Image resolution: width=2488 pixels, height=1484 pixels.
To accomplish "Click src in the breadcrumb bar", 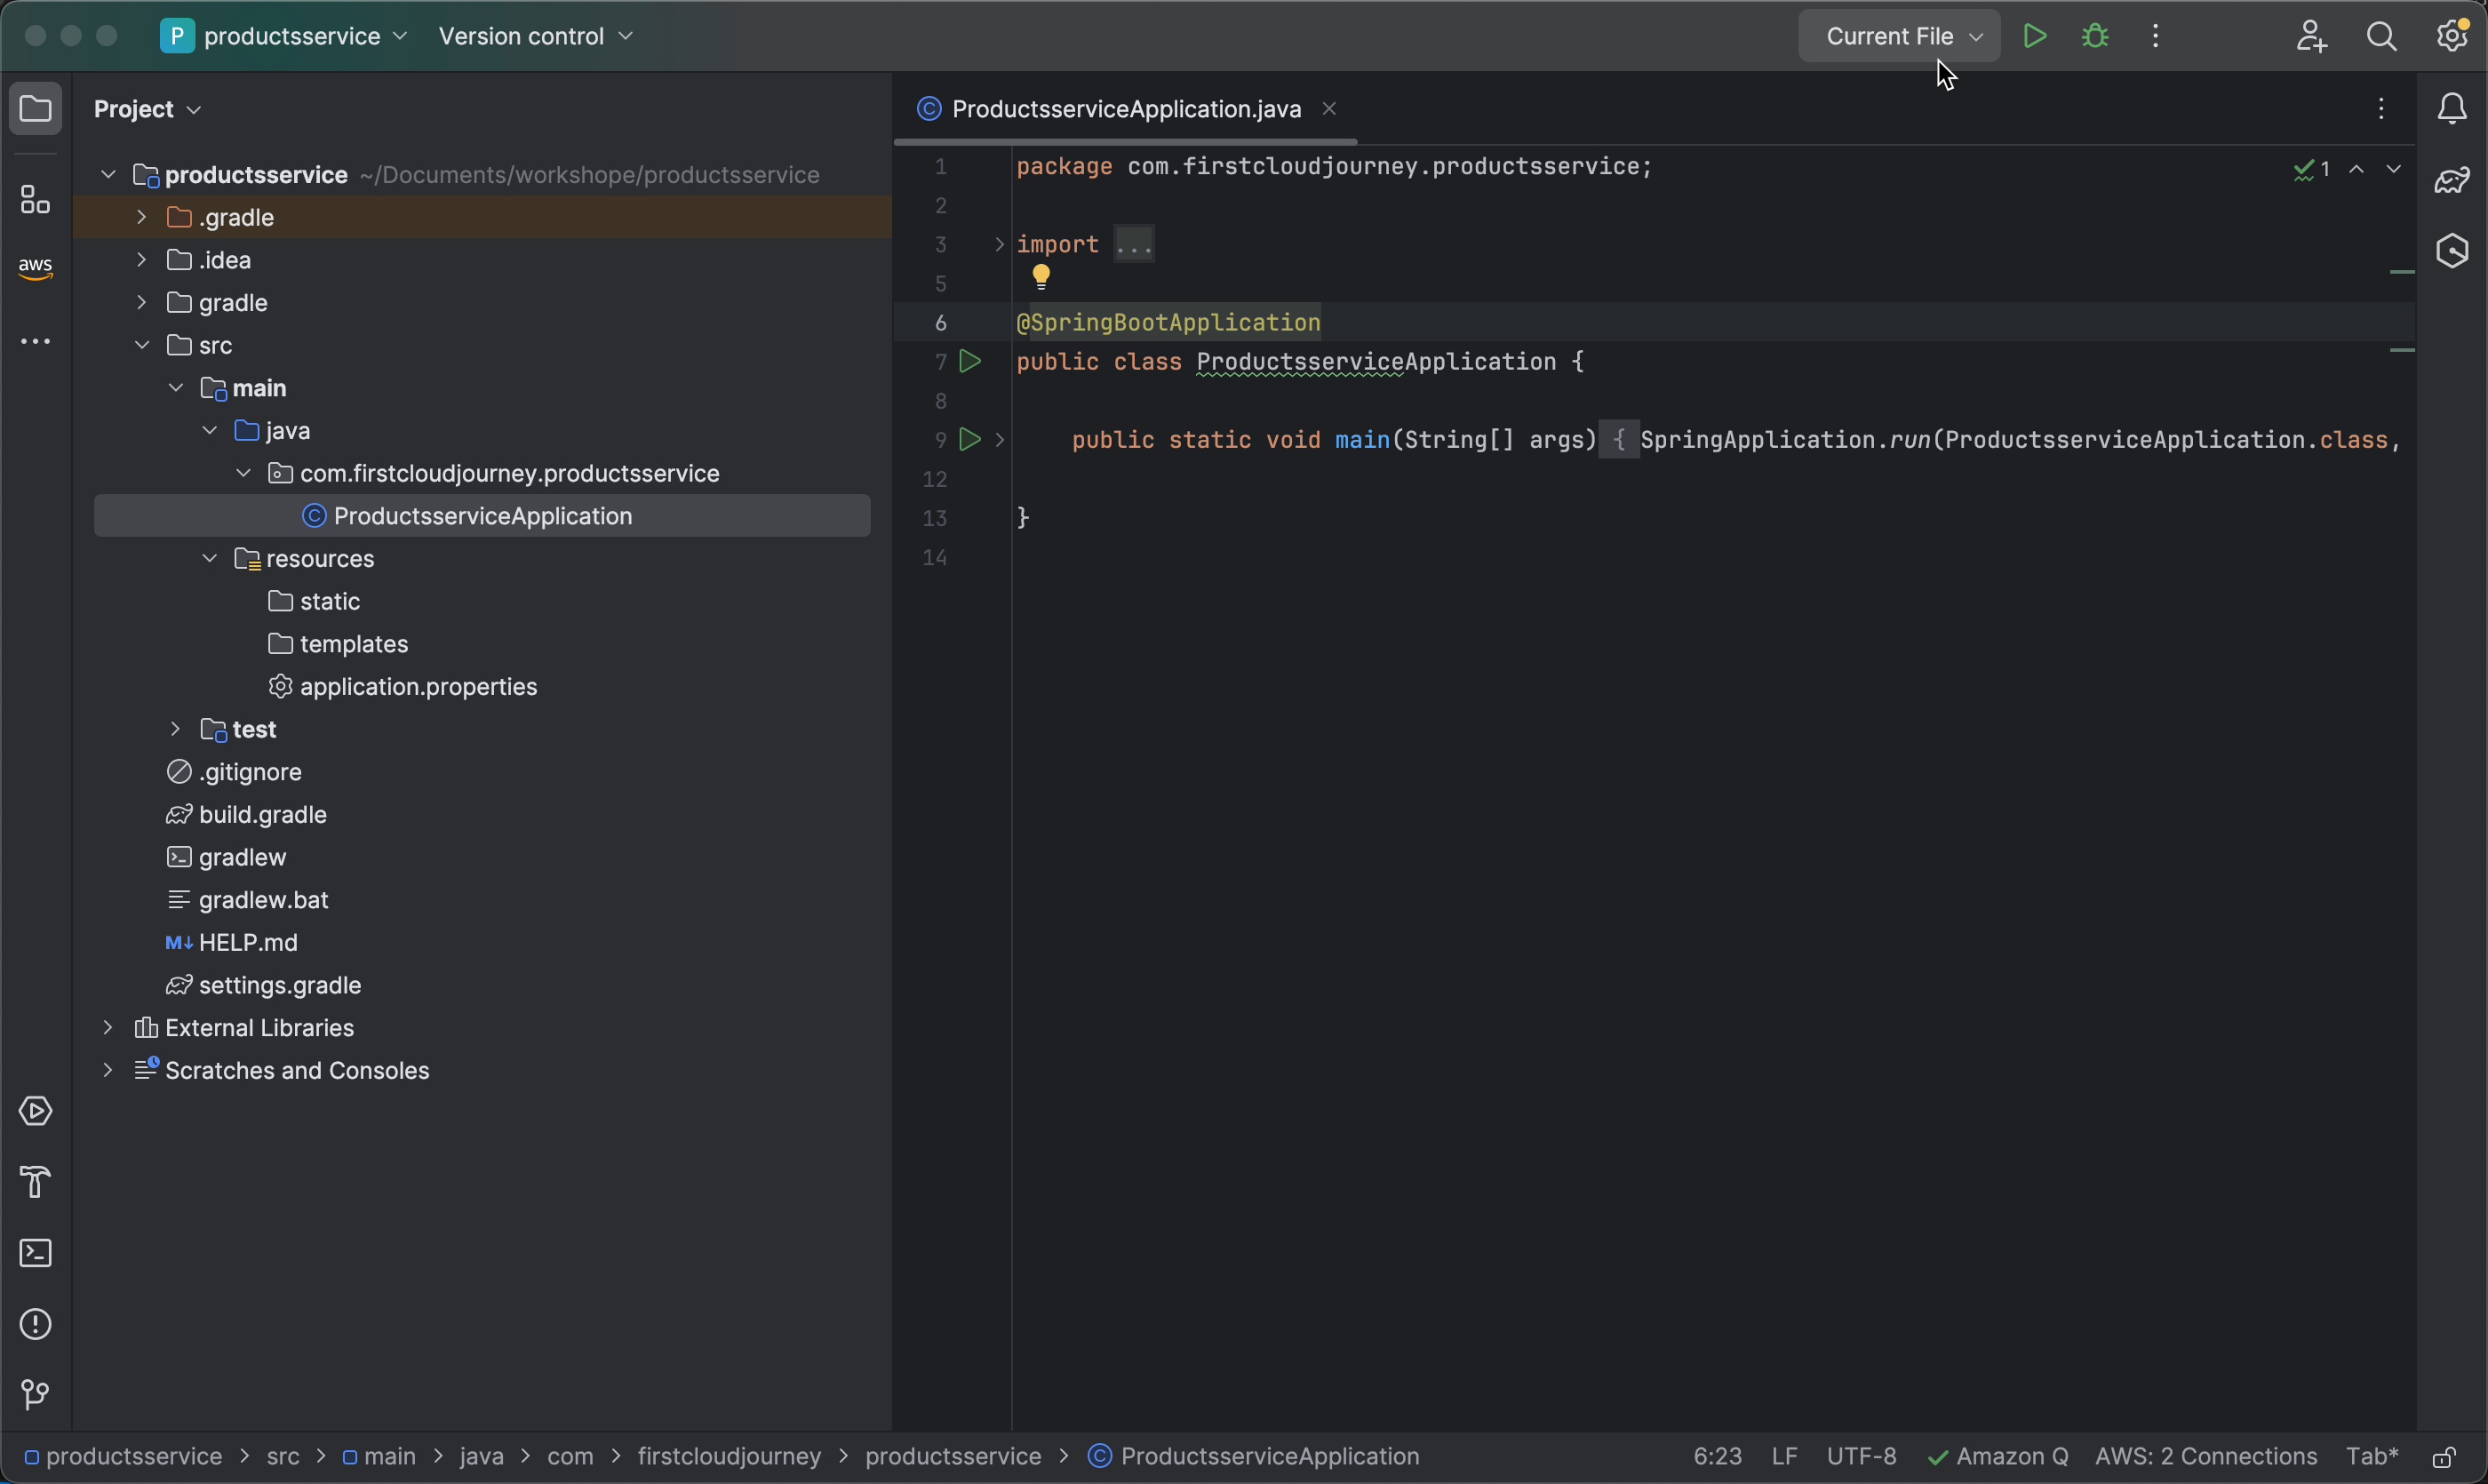I will point(283,1456).
